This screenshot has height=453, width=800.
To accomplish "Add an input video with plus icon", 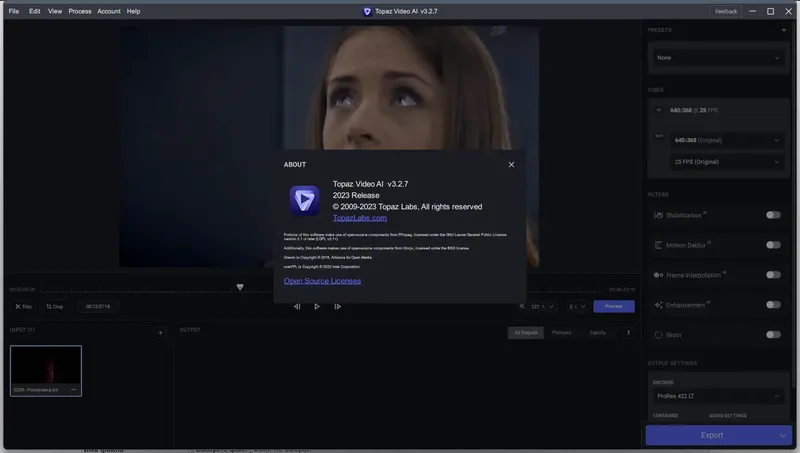I will point(160,333).
